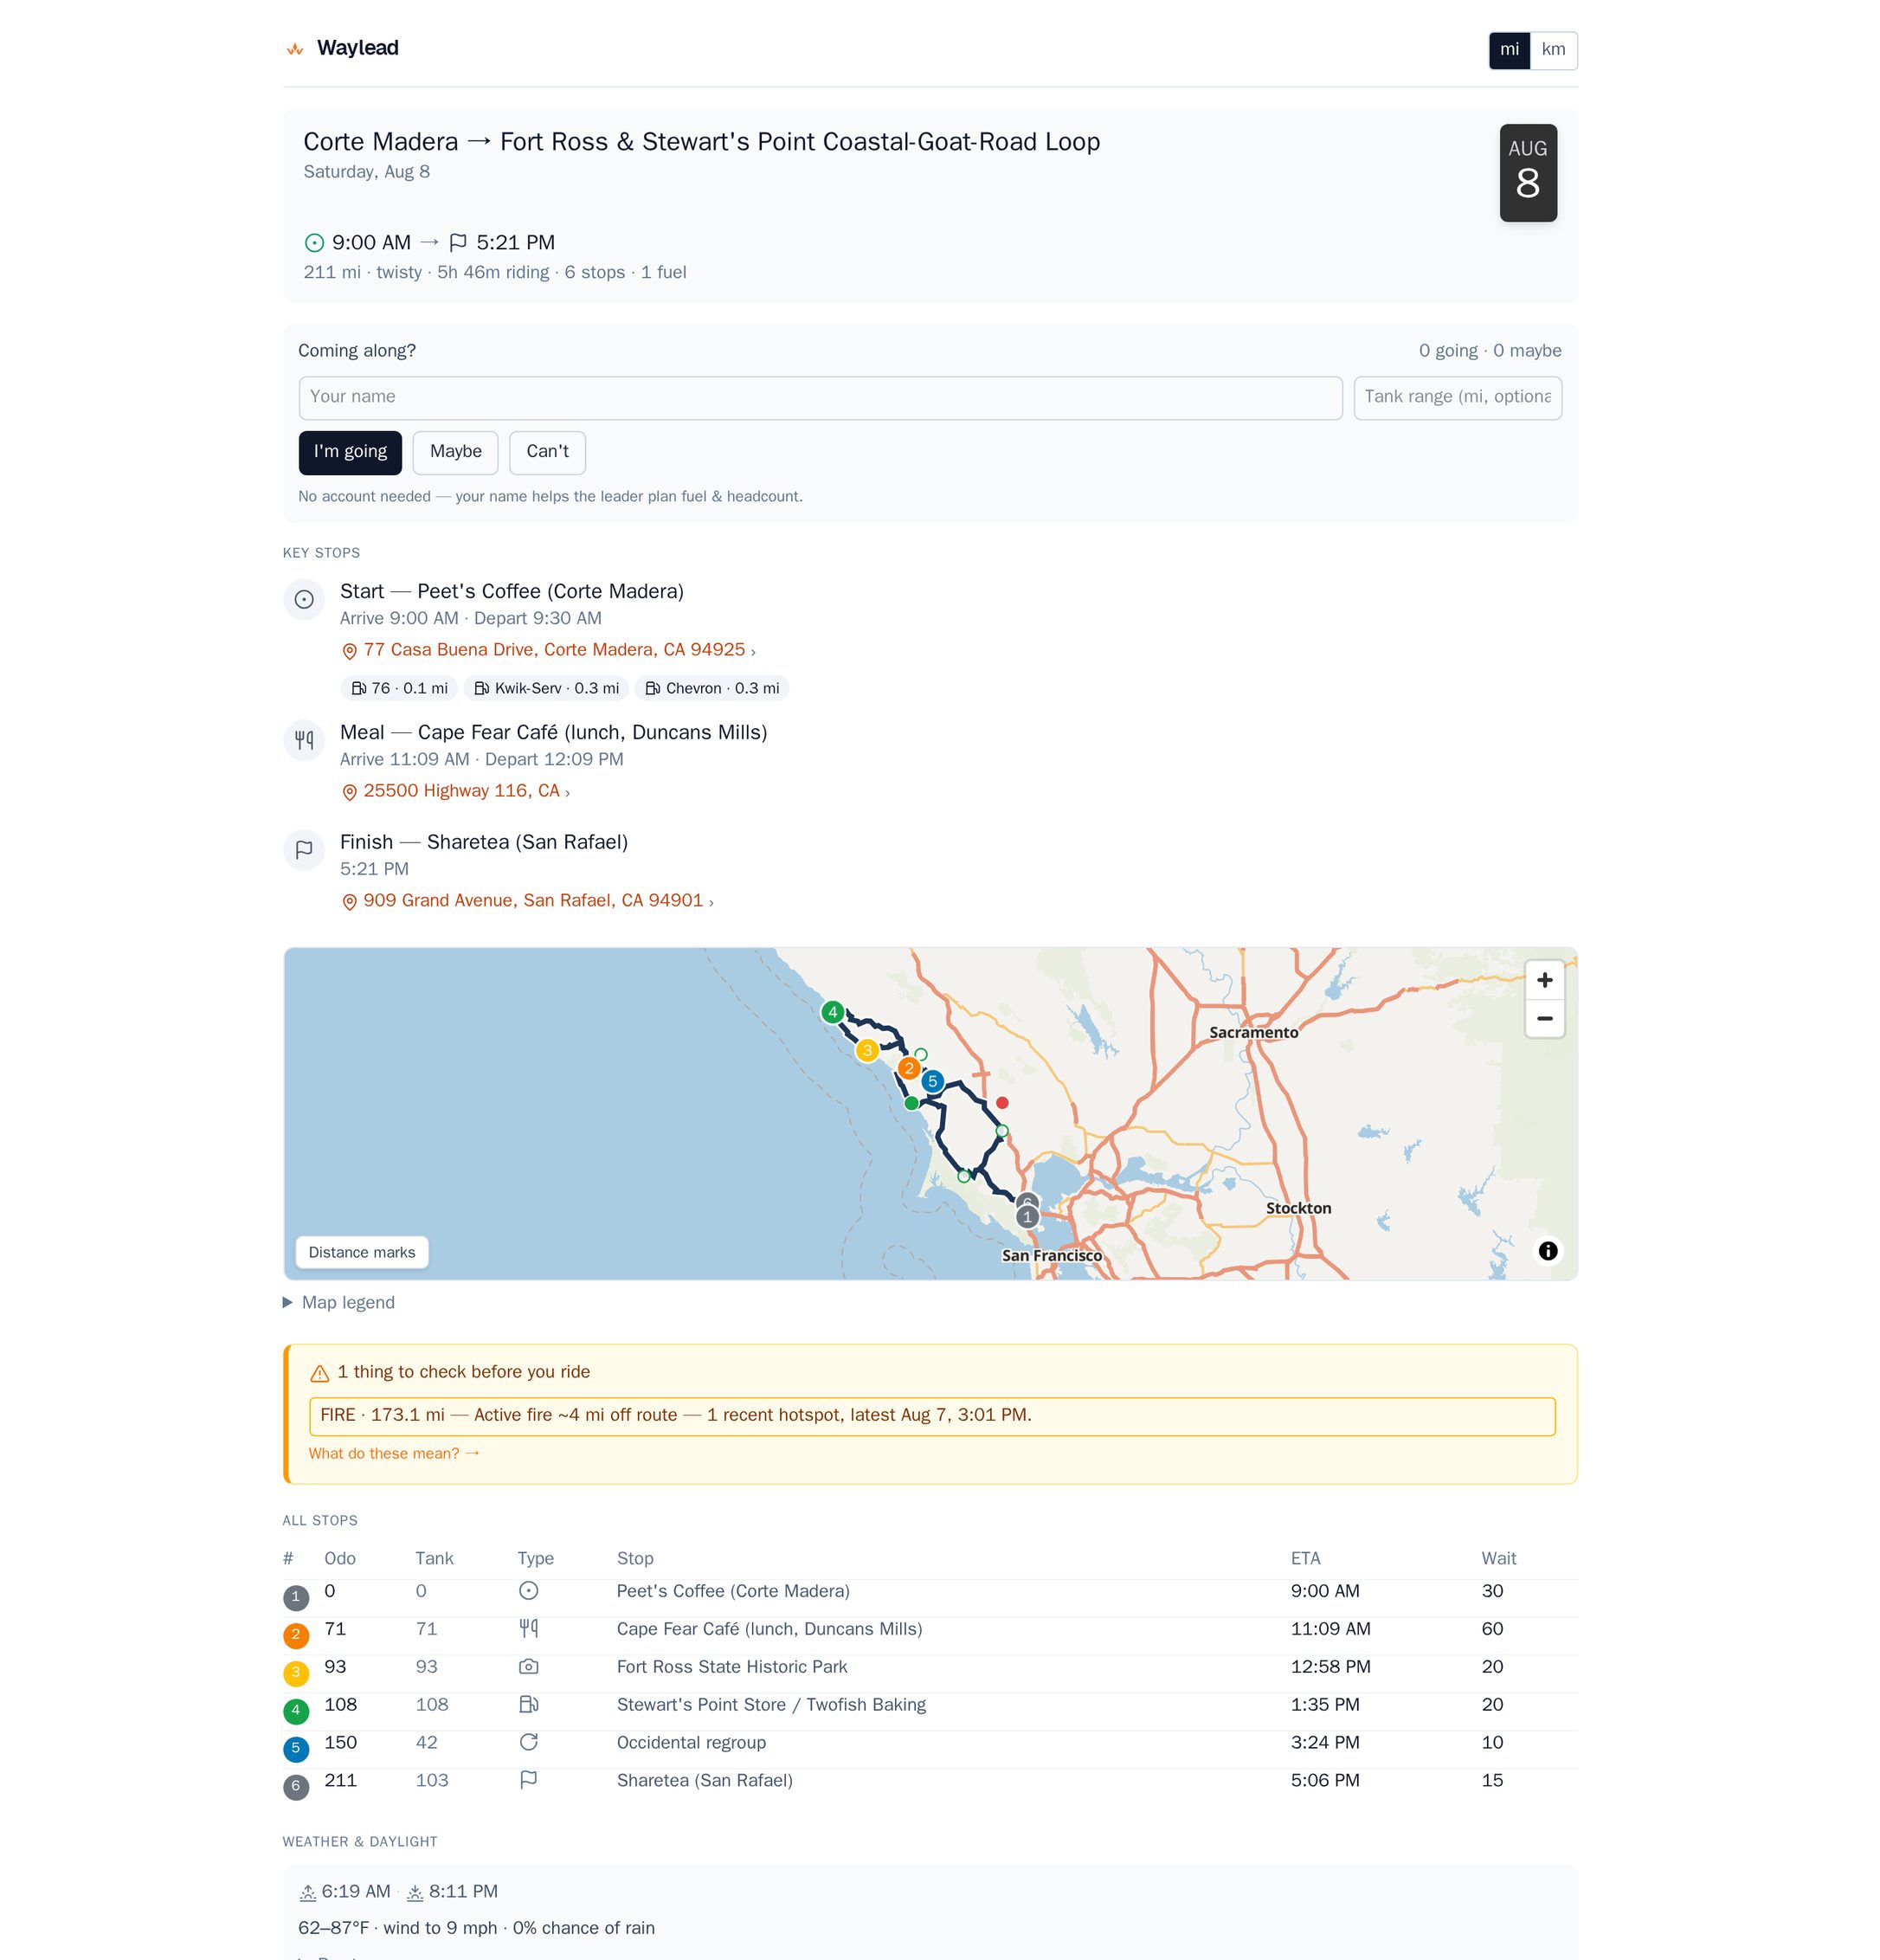Zoom in on the map
The image size is (1880, 1960).
(1544, 980)
